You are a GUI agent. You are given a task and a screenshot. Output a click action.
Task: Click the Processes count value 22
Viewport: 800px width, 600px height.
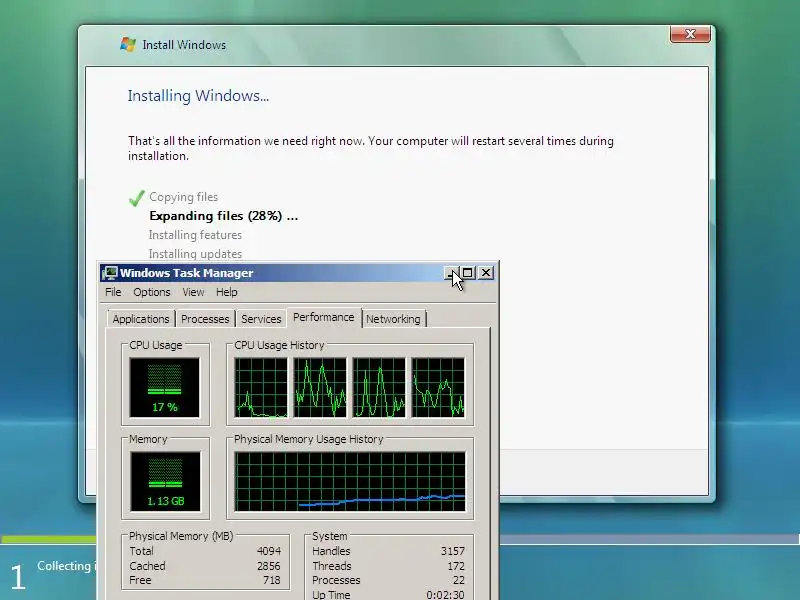point(459,580)
